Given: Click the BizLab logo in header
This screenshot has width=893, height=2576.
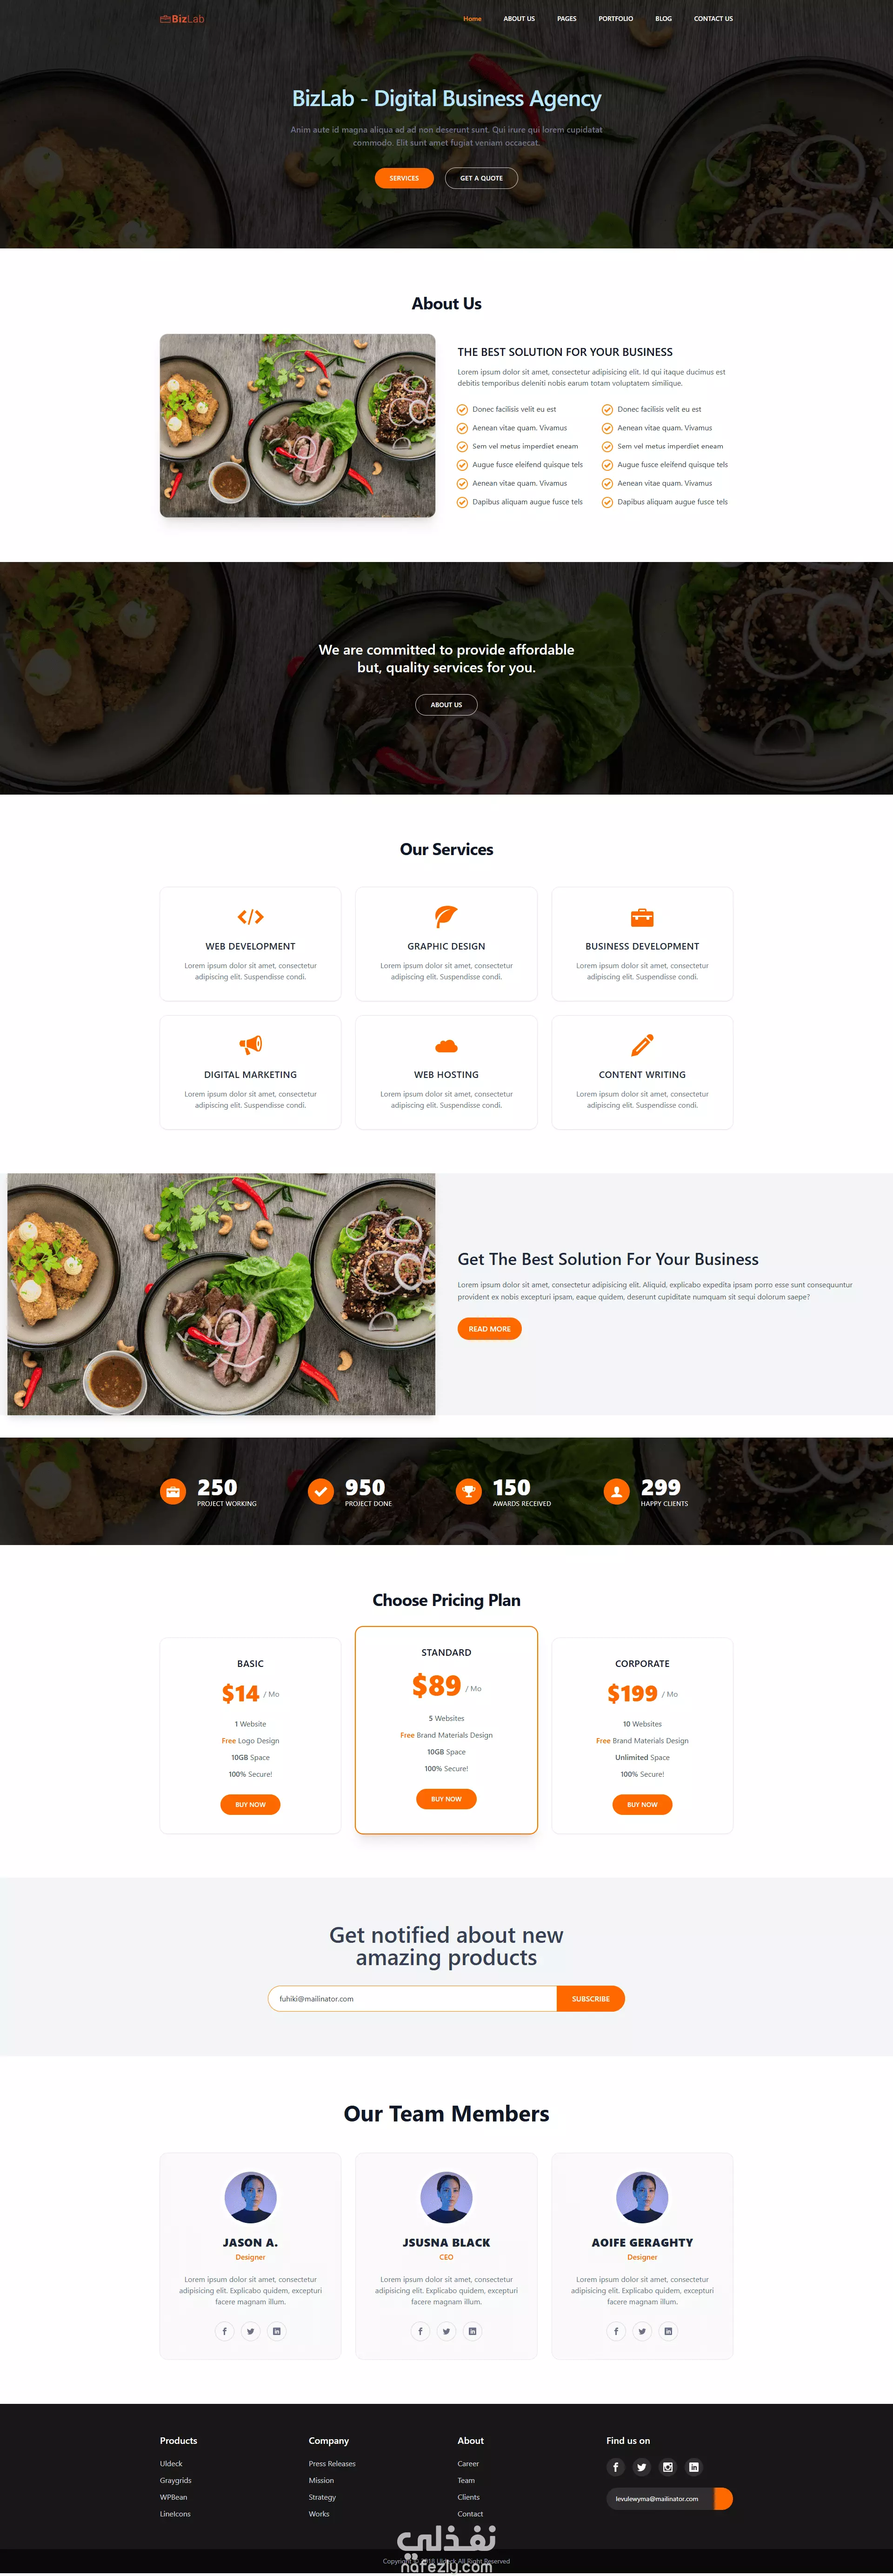Looking at the screenshot, I should pyautogui.click(x=182, y=19).
